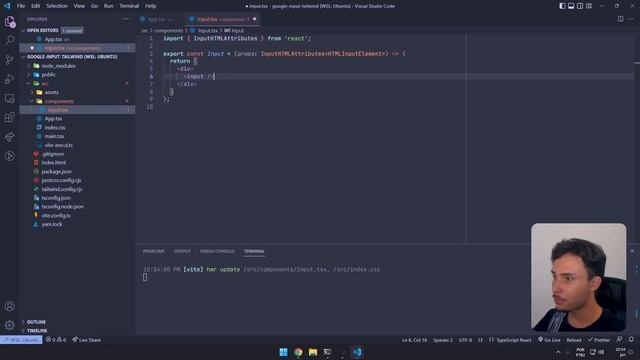
Task: Open the Explorer view in activity bar
Action: tap(10, 21)
